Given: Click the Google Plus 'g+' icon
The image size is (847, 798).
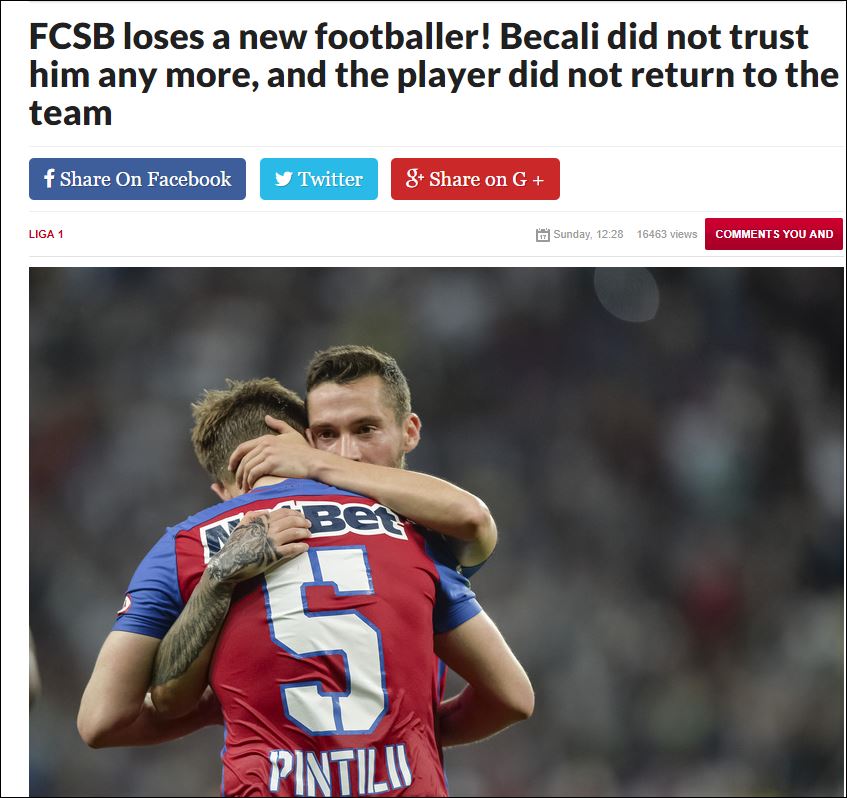Looking at the screenshot, I should pos(414,178).
